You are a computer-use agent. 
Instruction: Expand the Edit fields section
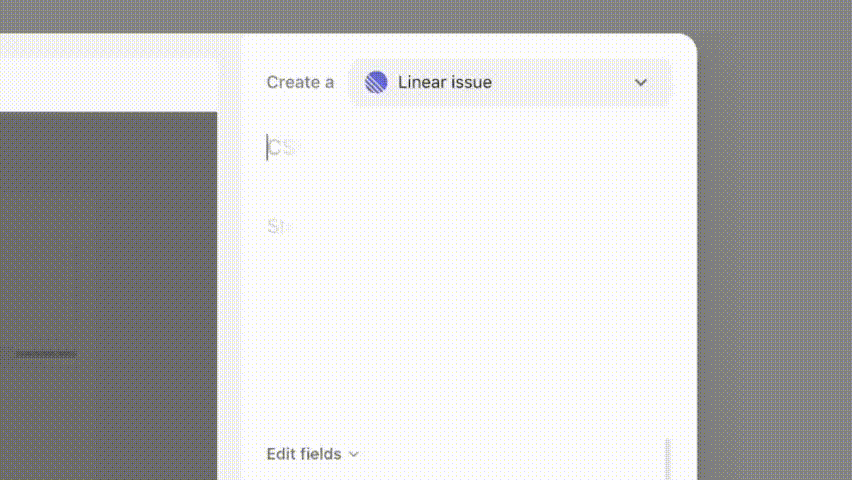click(x=312, y=454)
